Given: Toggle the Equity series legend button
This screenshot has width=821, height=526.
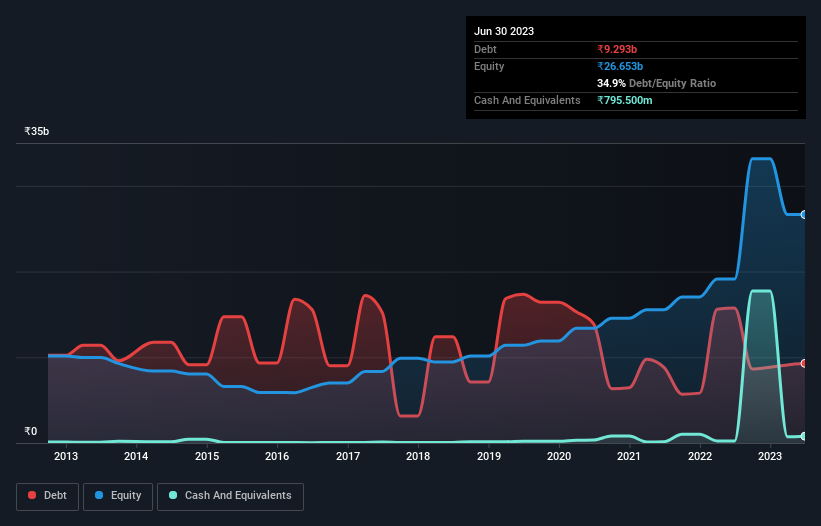Looking at the screenshot, I should (118, 496).
